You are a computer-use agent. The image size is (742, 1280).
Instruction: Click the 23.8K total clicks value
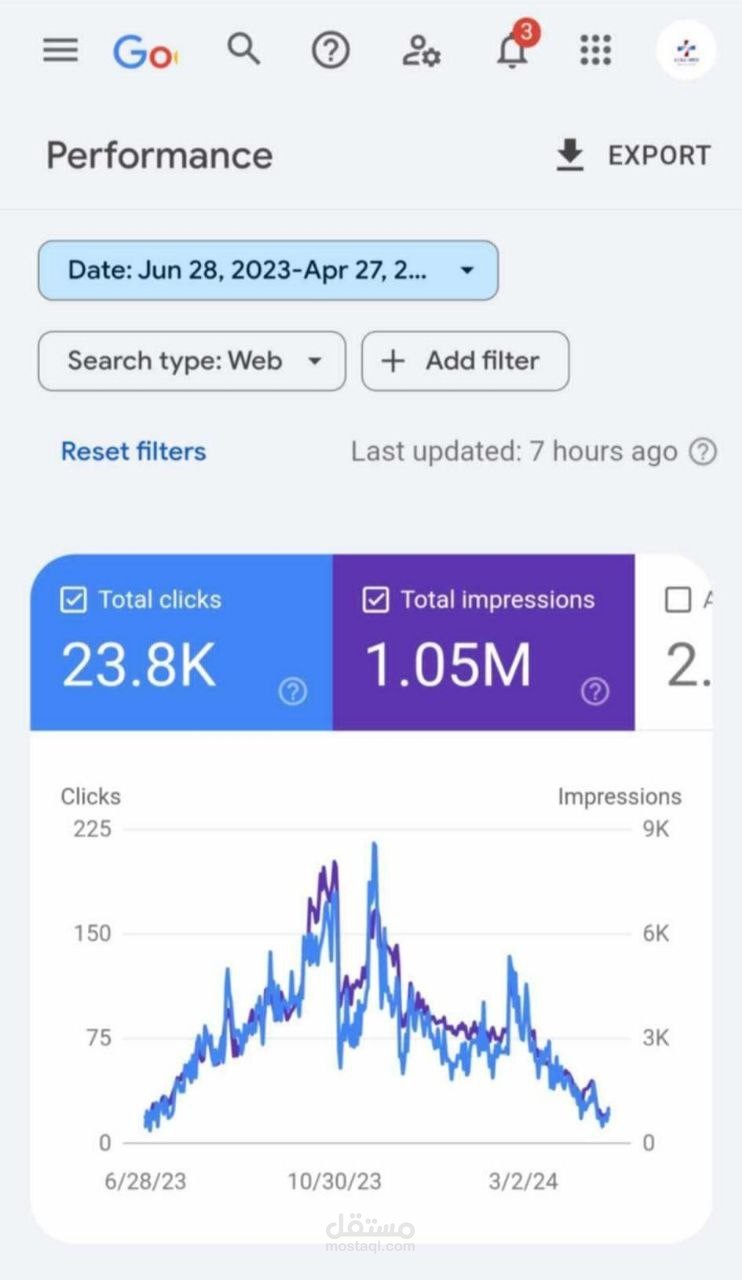(x=139, y=666)
